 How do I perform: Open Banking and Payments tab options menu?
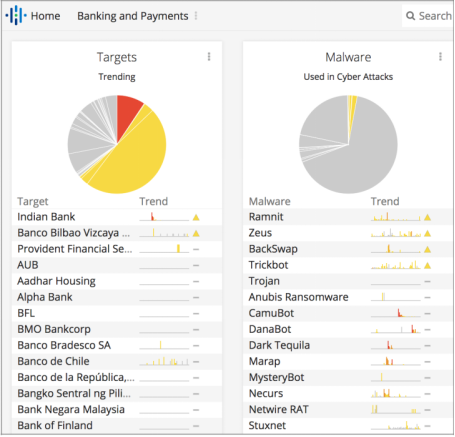coord(196,16)
